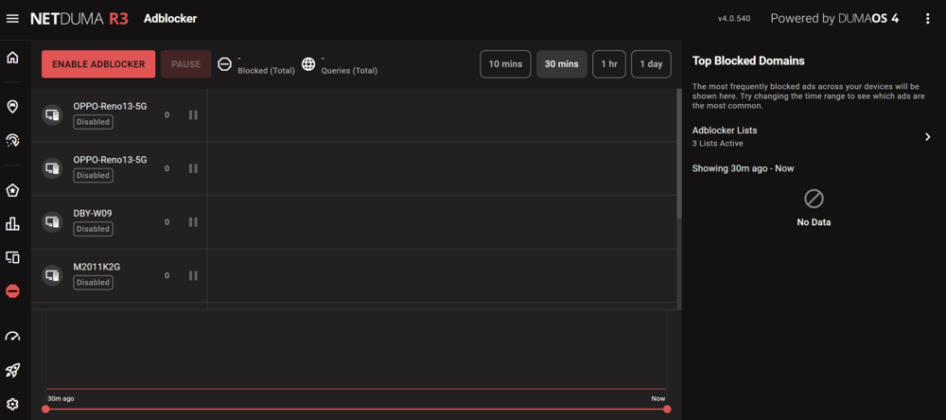The width and height of the screenshot is (946, 420).
Task: Open the bar chart Network Monitor icon
Action: (x=12, y=224)
